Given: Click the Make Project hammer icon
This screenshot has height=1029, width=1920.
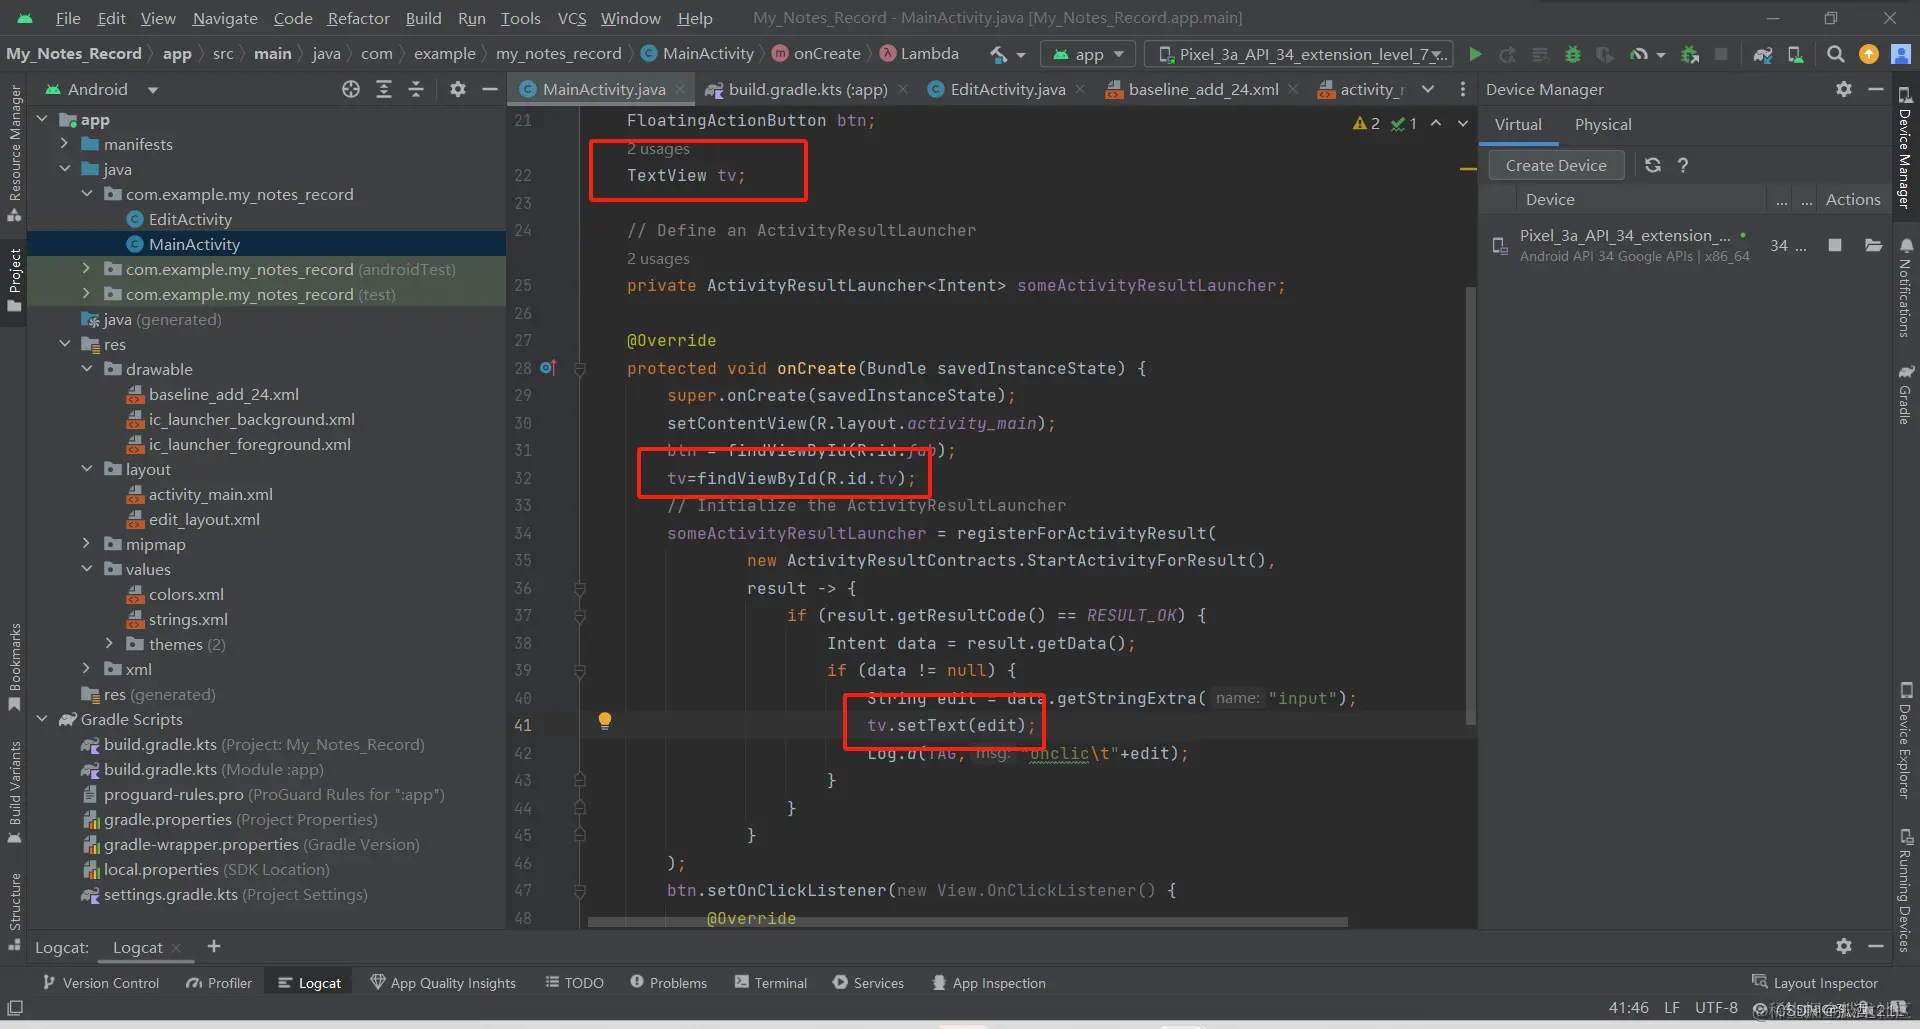Looking at the screenshot, I should click(x=999, y=54).
